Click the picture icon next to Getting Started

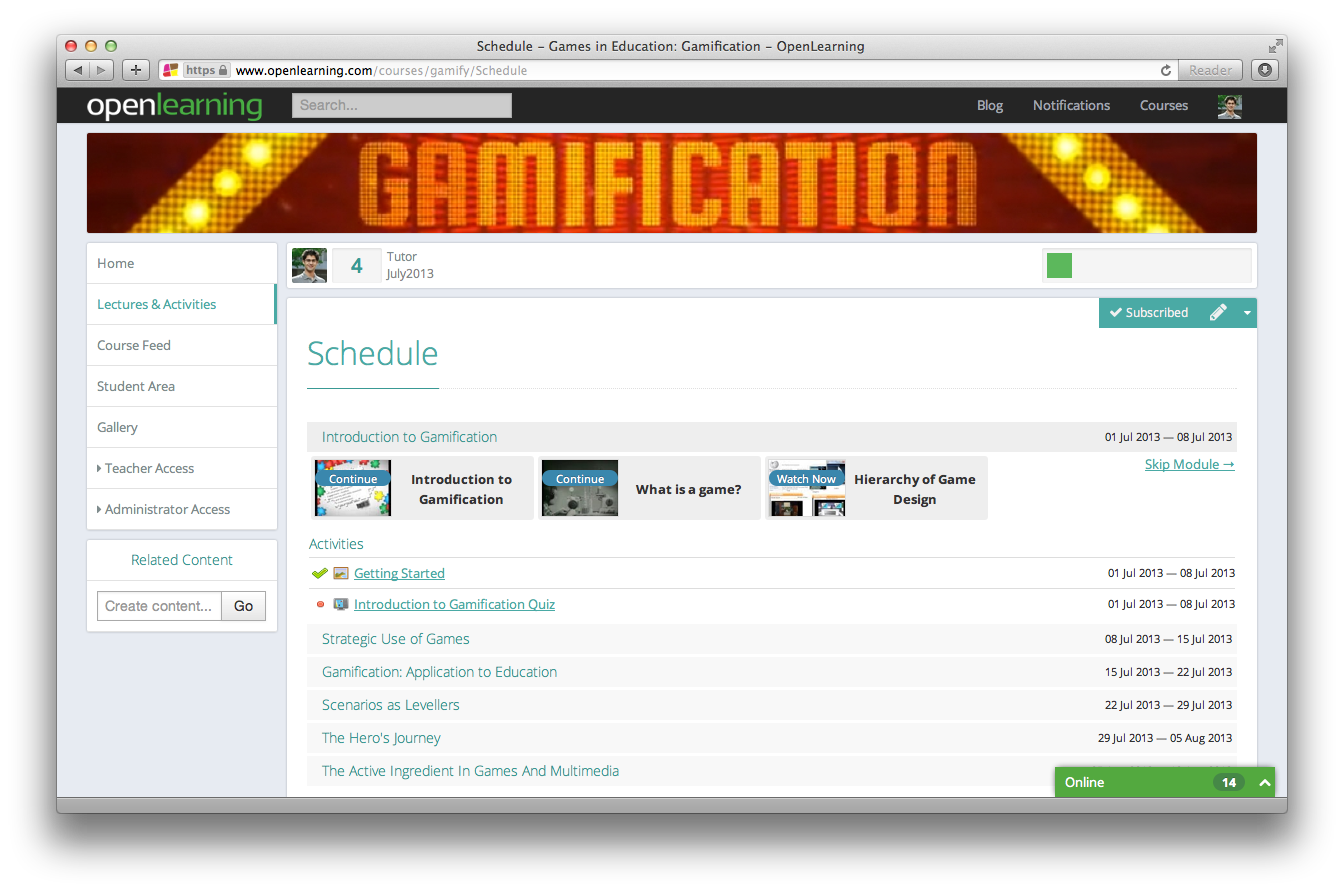(x=341, y=573)
